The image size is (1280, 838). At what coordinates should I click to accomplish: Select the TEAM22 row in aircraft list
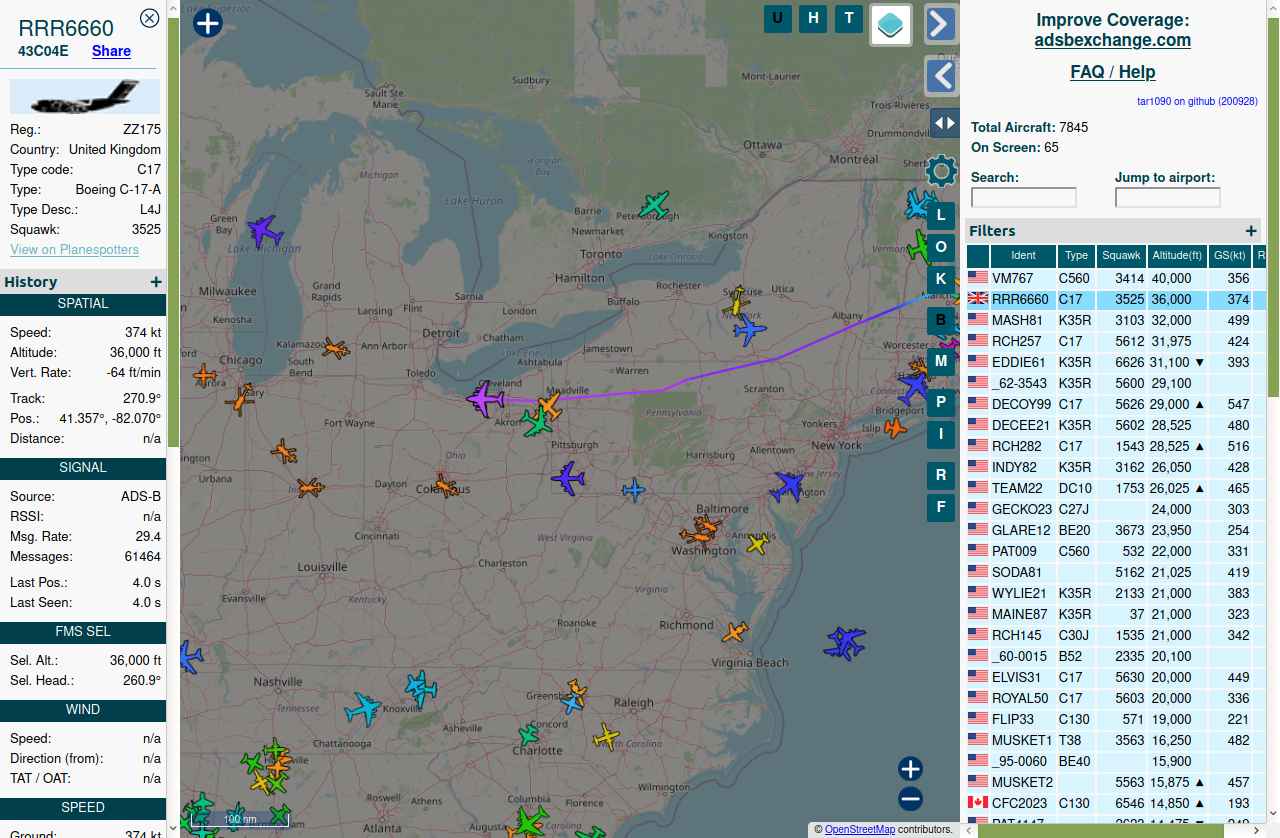[1115, 488]
